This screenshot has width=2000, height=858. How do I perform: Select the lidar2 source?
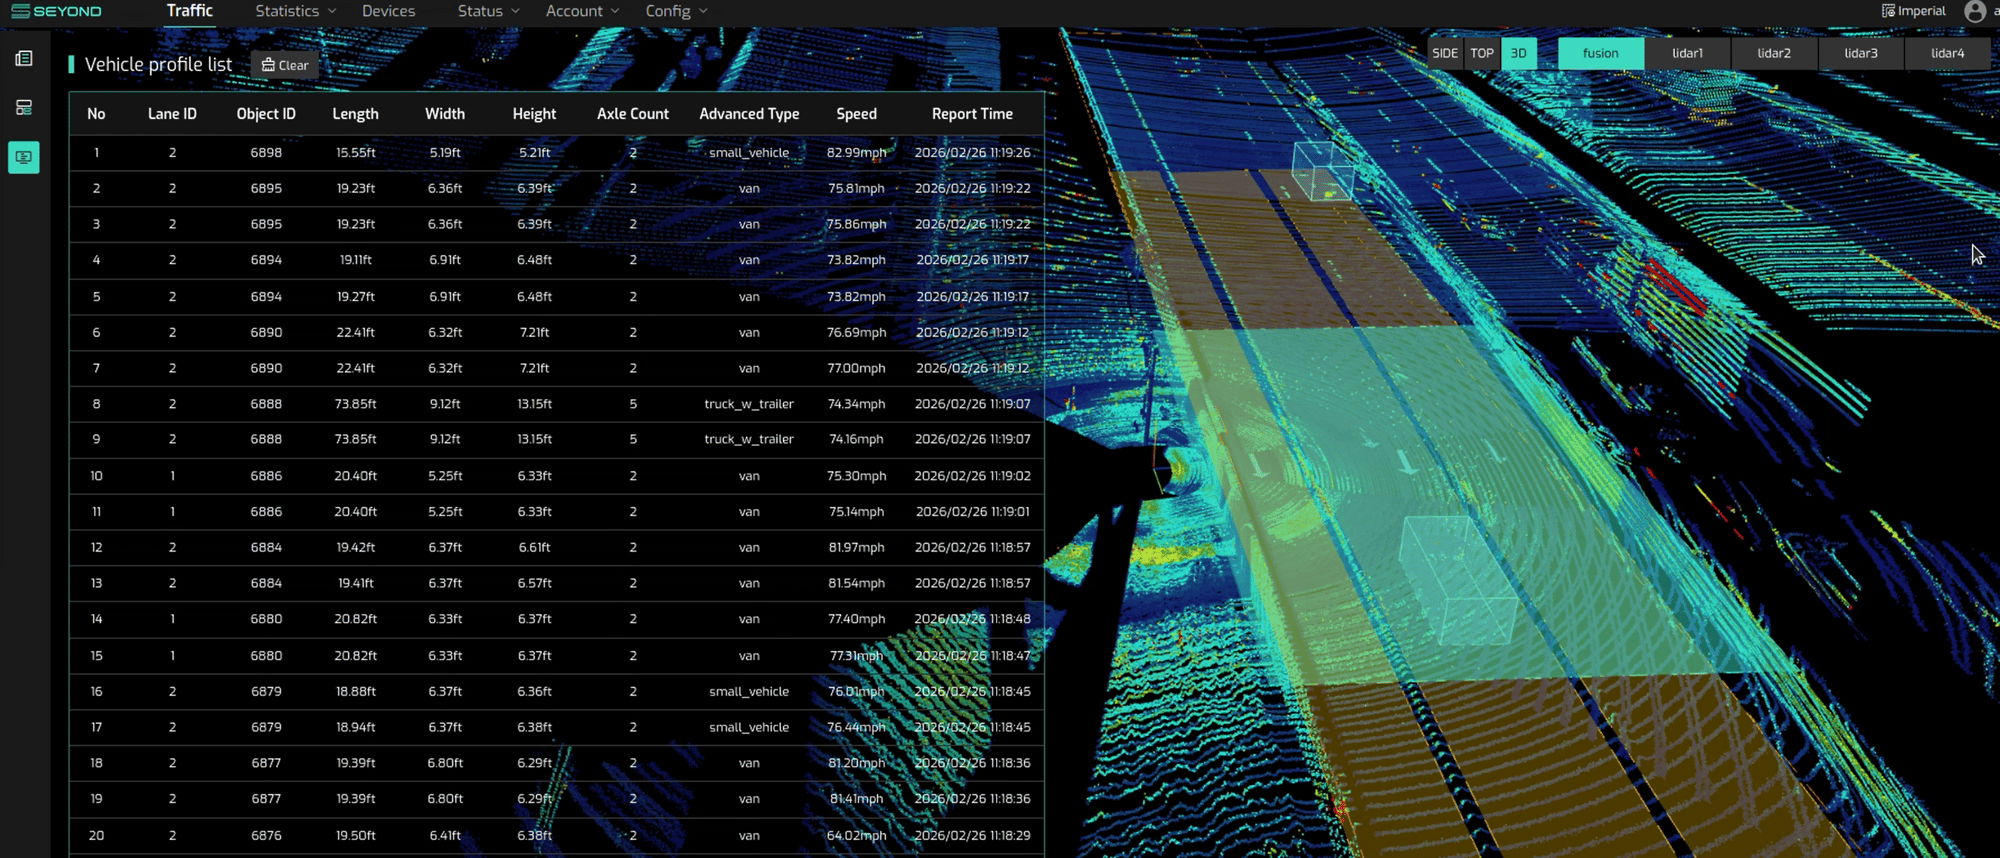[x=1774, y=53]
